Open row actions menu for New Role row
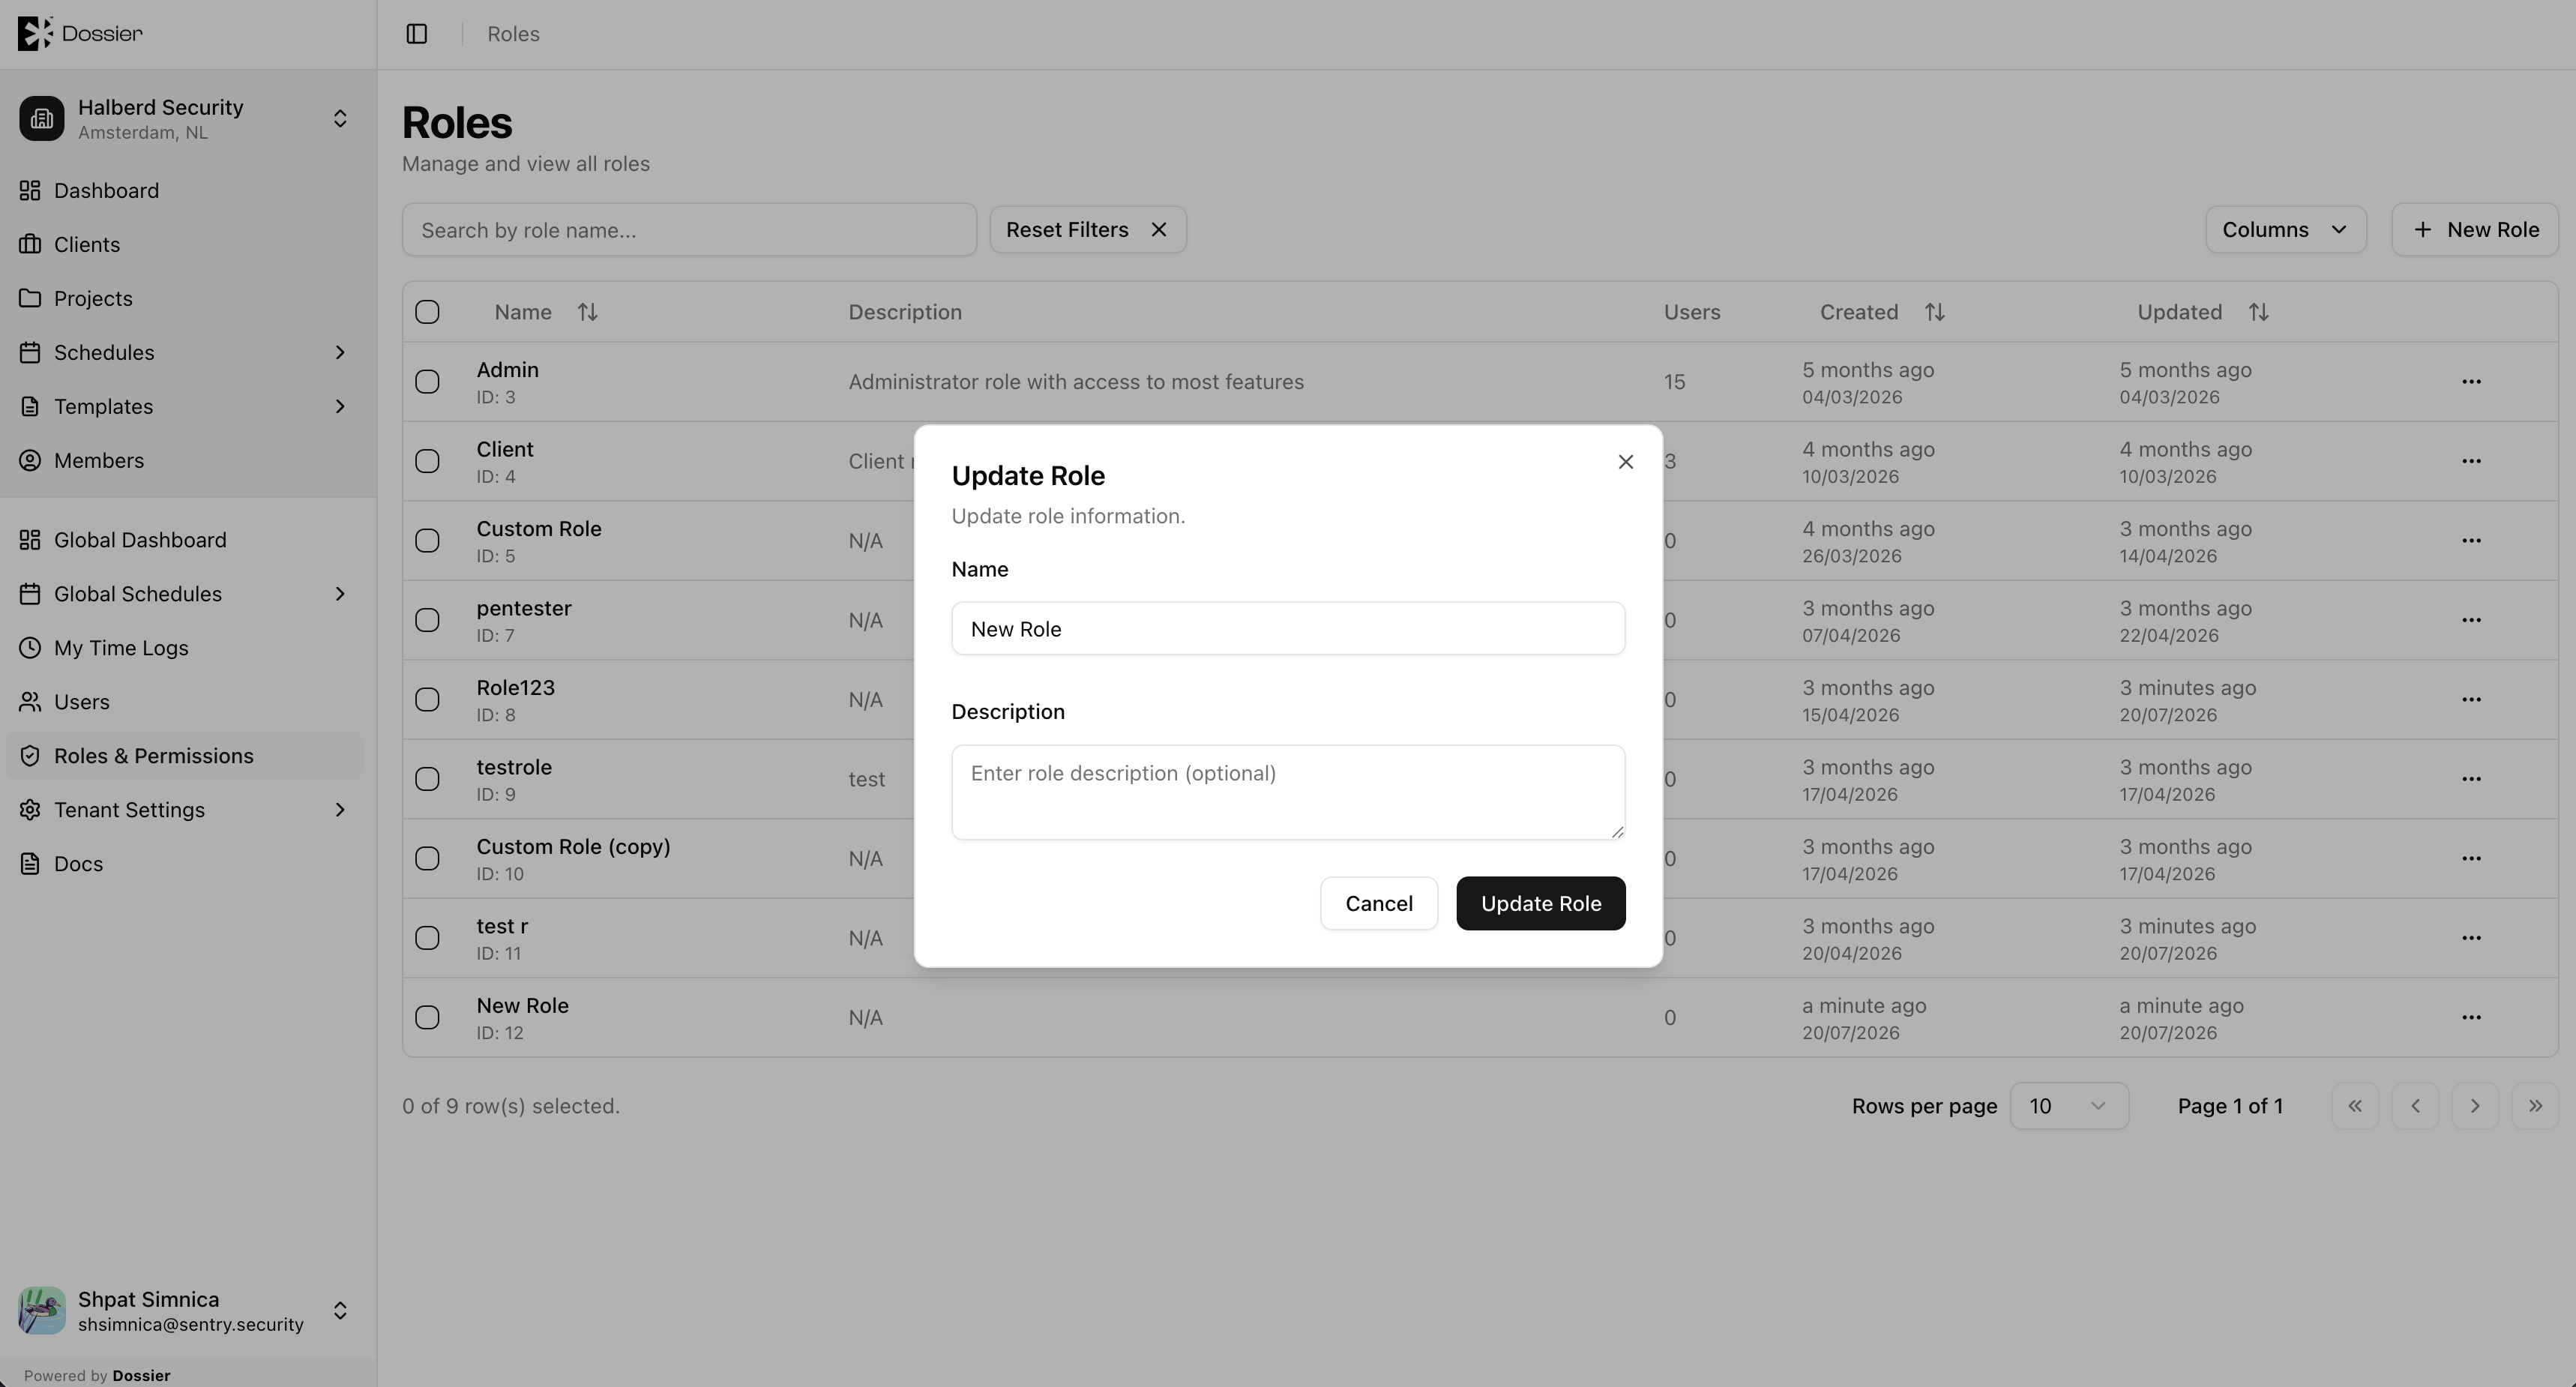 coord(2471,1017)
